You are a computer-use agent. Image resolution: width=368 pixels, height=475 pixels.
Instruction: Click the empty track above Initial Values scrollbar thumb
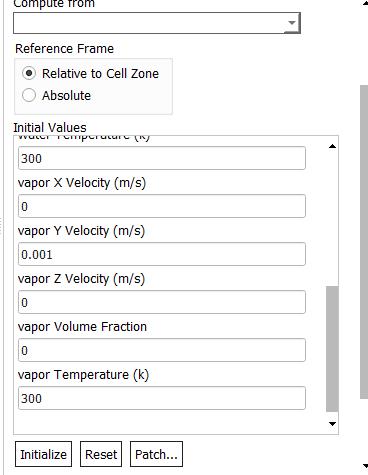point(332,219)
